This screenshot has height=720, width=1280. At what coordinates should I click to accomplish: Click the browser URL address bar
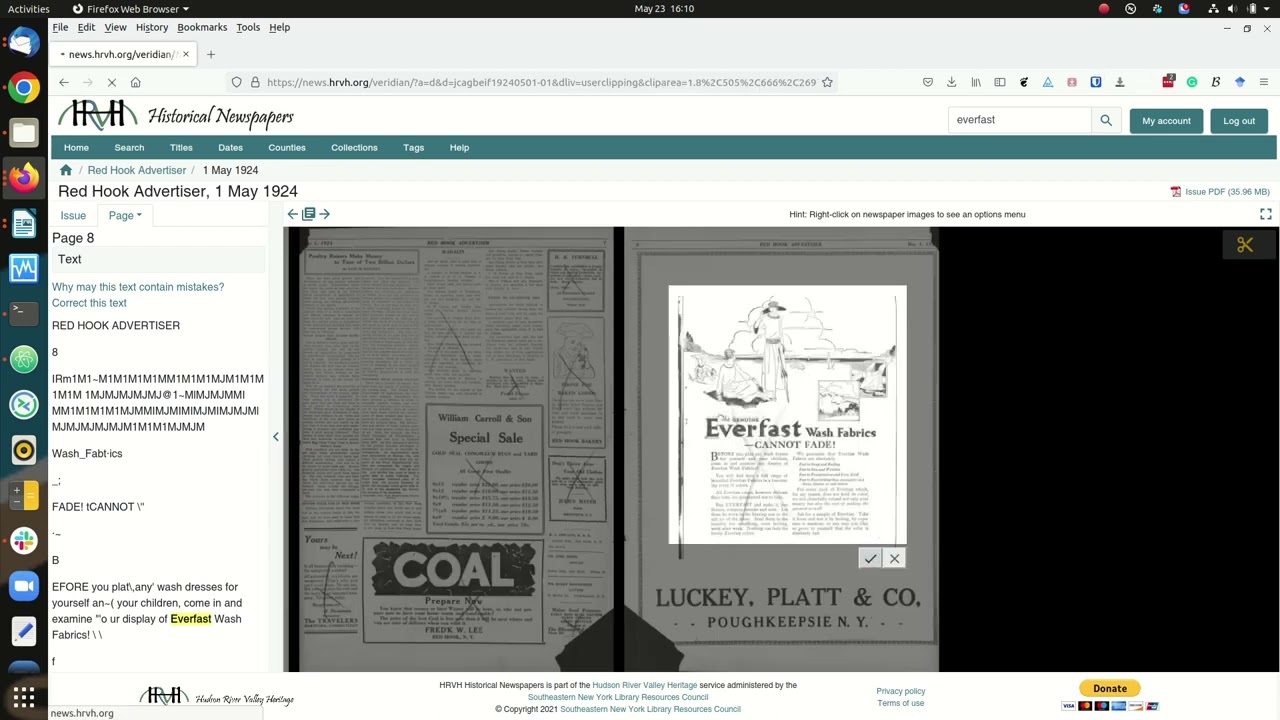tap(540, 82)
